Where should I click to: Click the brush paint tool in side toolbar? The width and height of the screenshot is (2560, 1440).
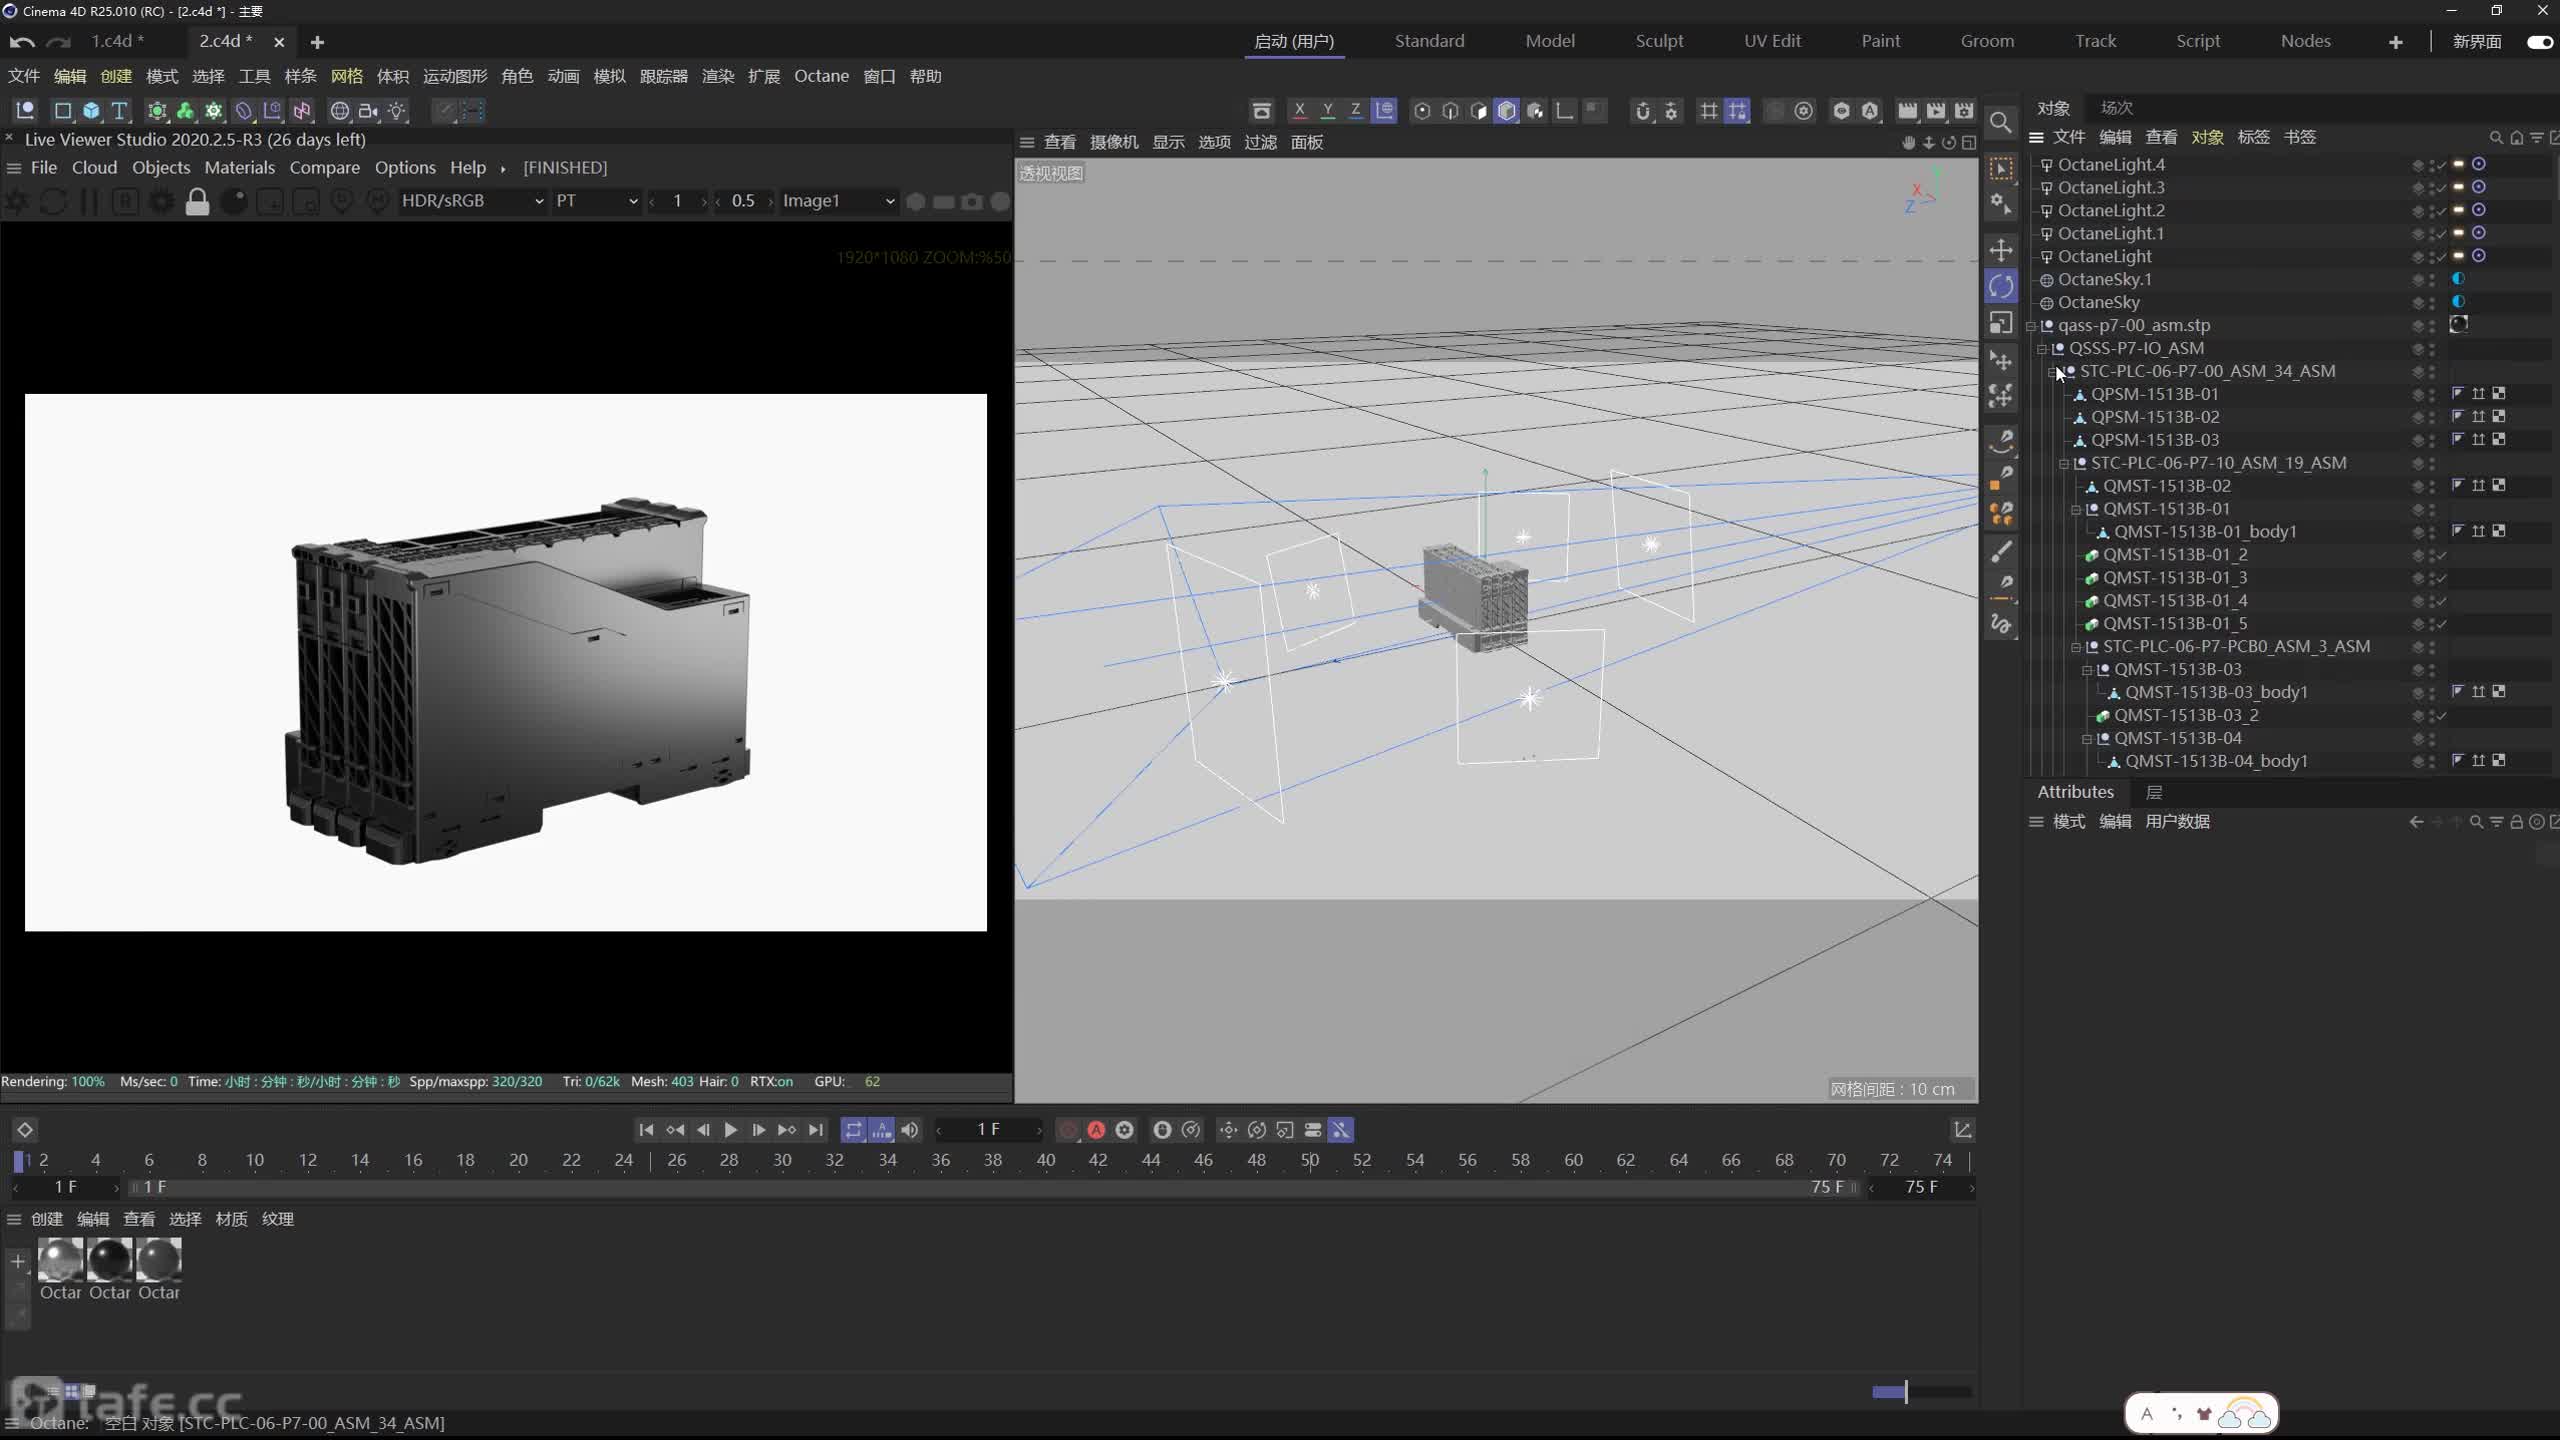2001,551
